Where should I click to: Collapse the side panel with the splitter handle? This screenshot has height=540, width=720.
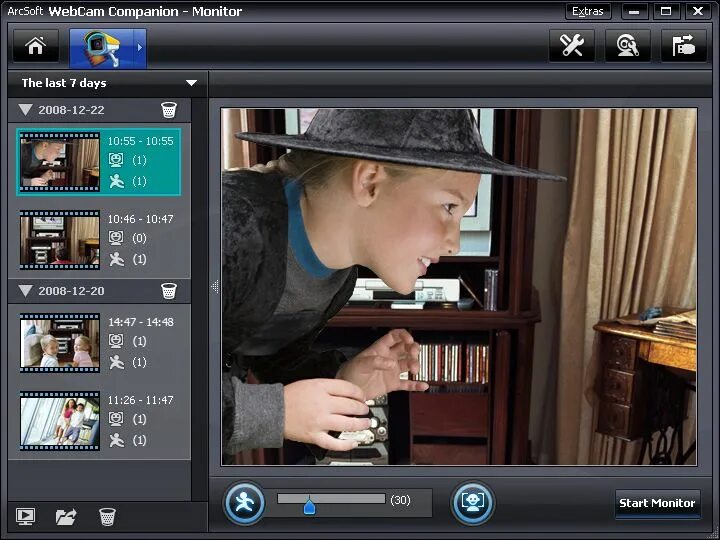(214, 287)
